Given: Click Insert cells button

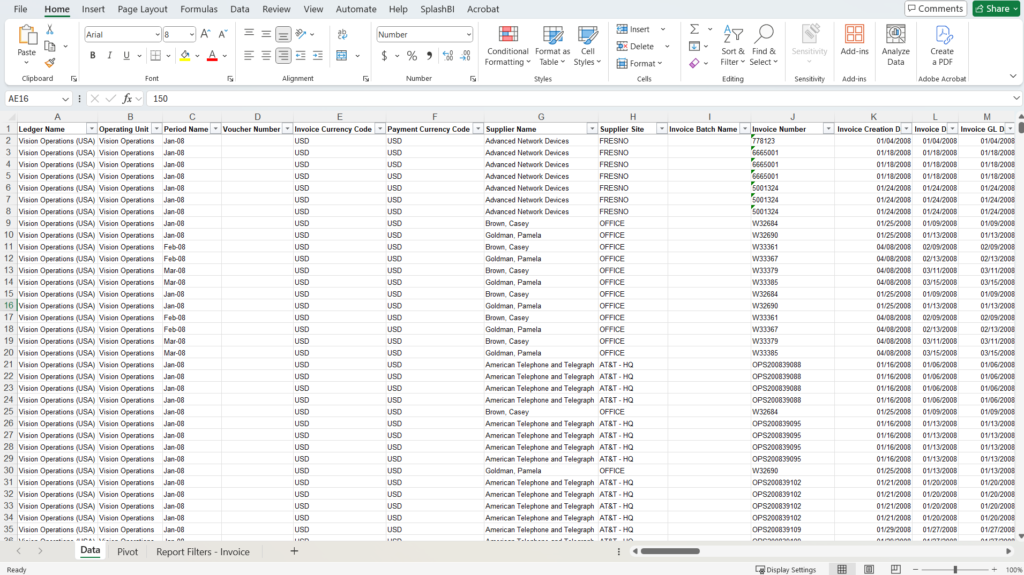Looking at the screenshot, I should pos(633,29).
